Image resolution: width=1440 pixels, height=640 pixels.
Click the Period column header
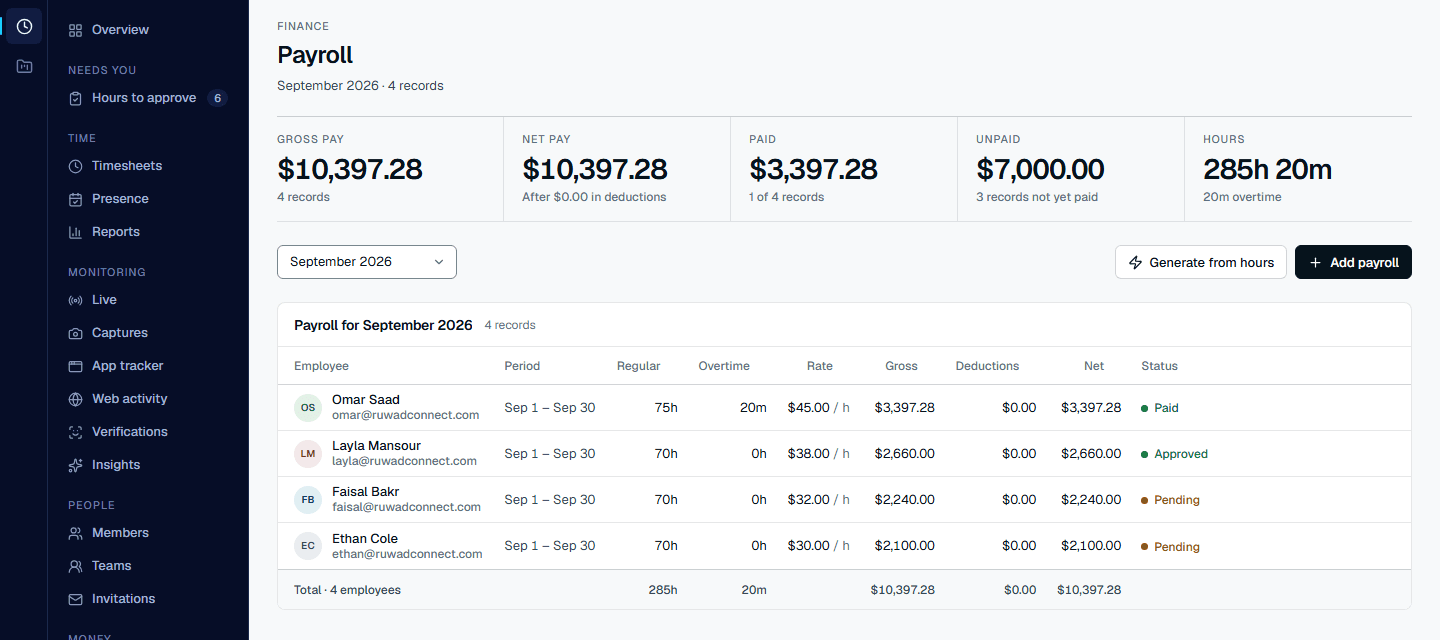click(523, 366)
